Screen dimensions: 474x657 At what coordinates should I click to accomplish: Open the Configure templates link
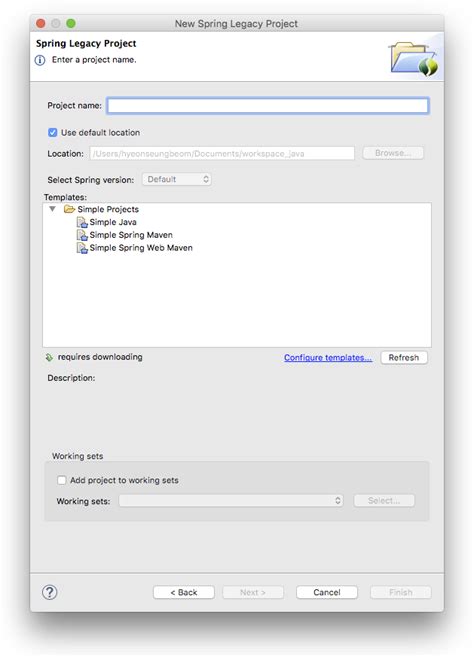(328, 357)
